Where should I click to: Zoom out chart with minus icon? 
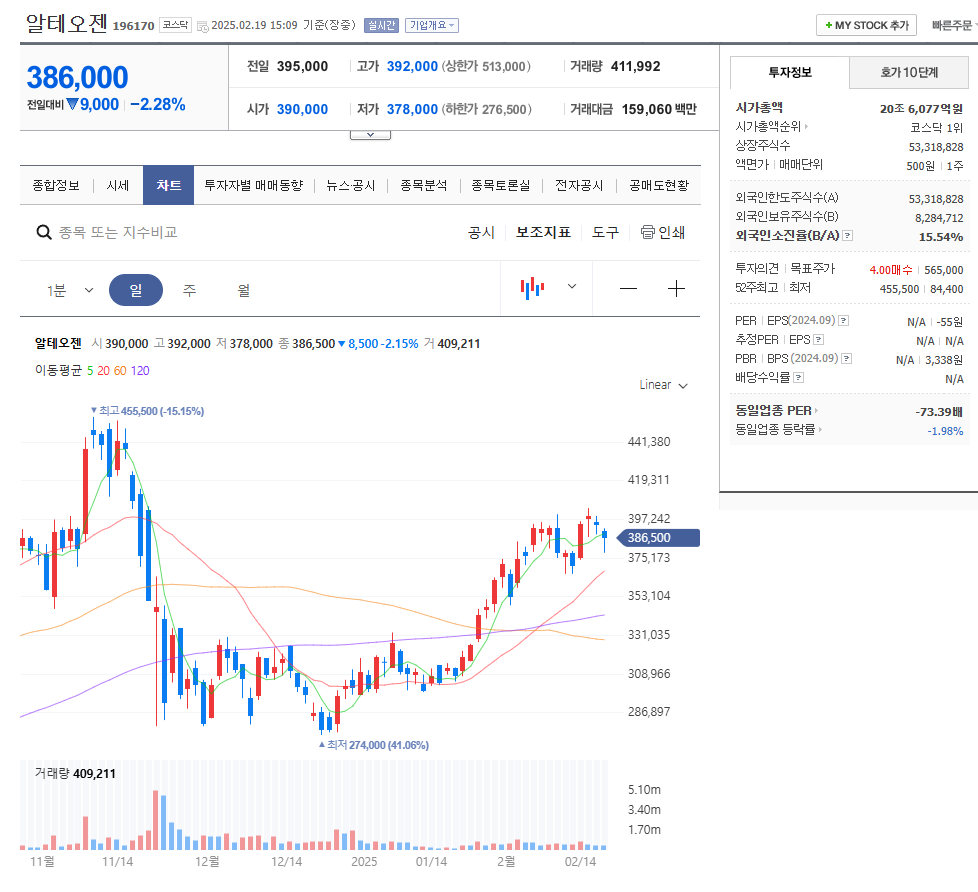(x=628, y=288)
